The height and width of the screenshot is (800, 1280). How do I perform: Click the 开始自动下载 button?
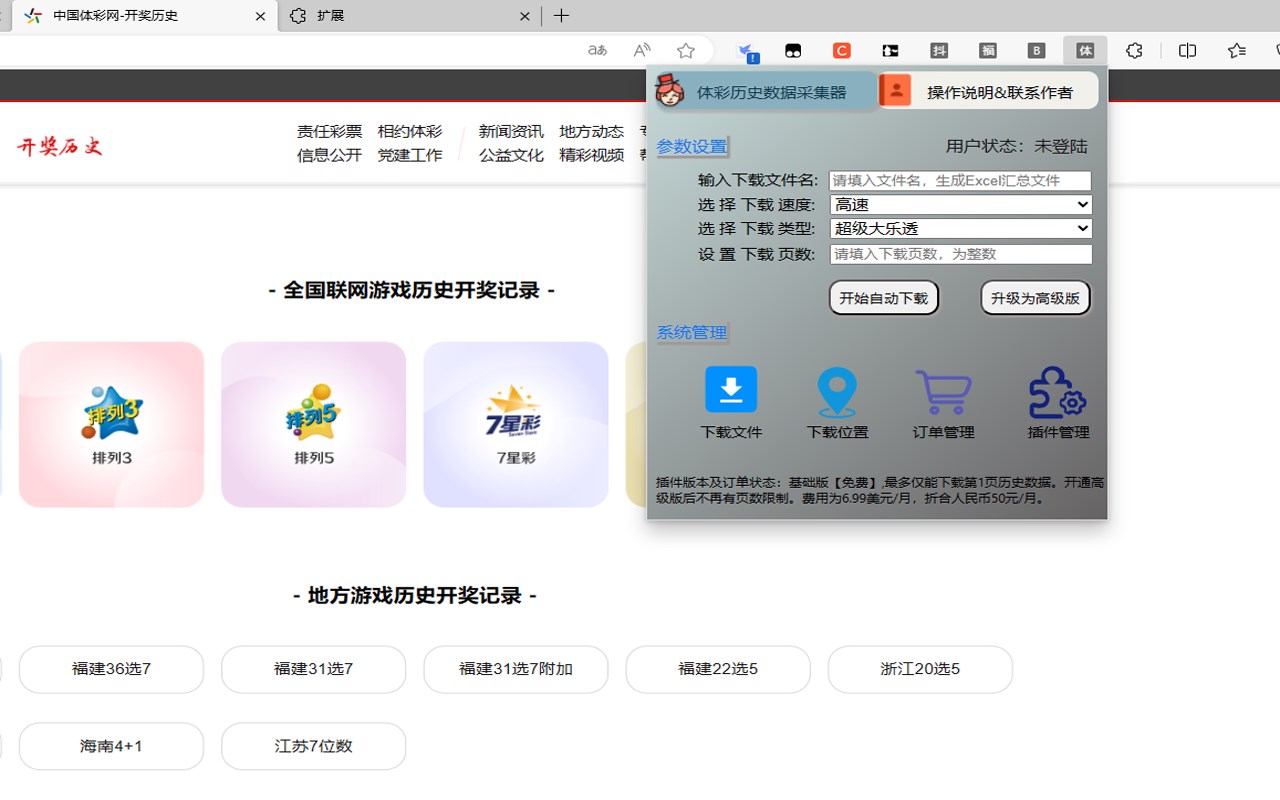point(884,298)
